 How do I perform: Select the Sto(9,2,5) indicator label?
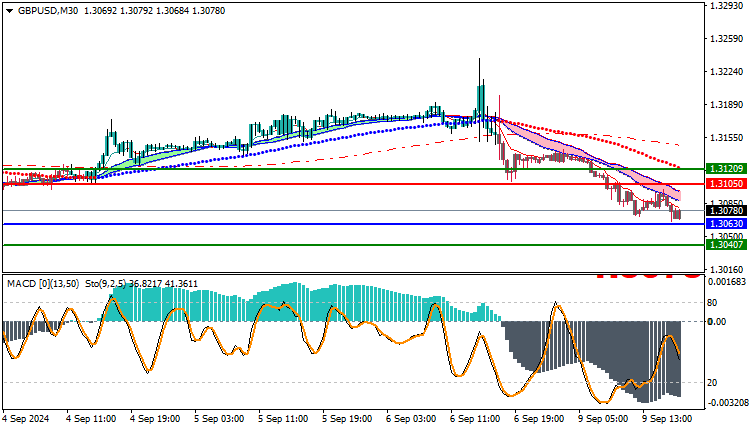106,284
